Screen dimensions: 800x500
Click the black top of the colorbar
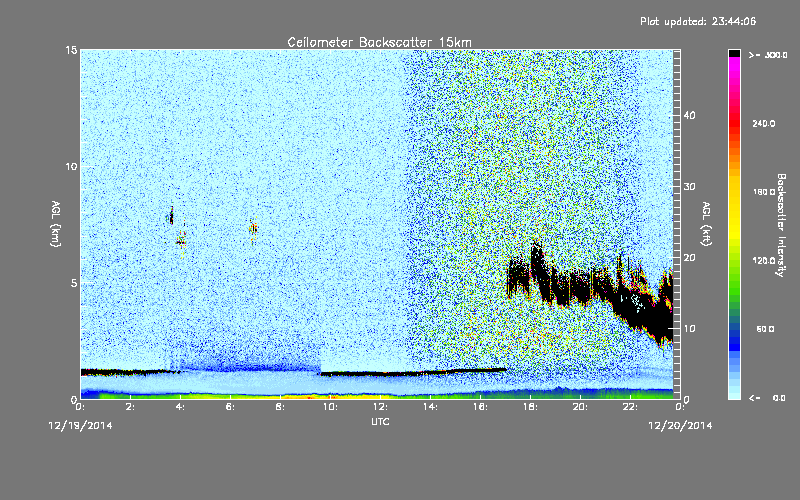coord(734,53)
